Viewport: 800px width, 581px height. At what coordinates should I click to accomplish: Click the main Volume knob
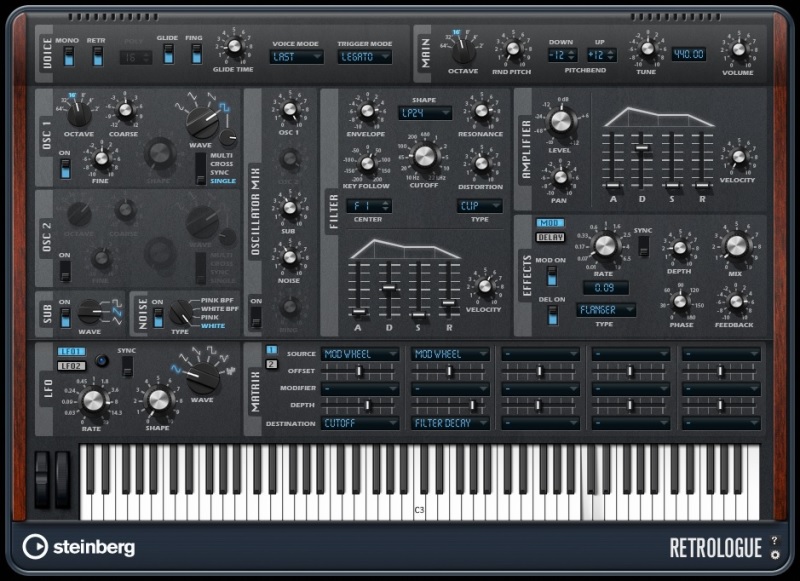coord(738,49)
